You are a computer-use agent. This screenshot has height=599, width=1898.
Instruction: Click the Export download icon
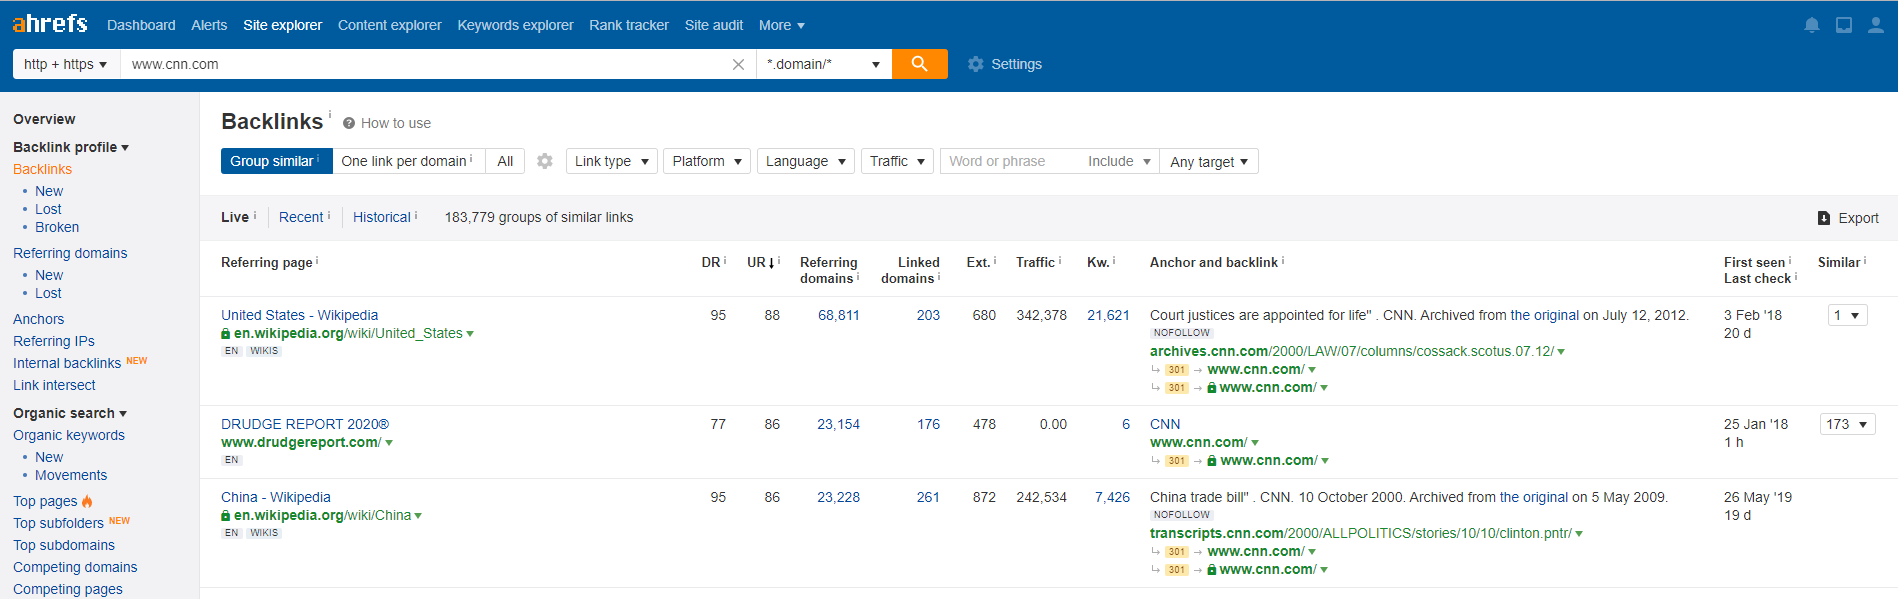point(1824,218)
